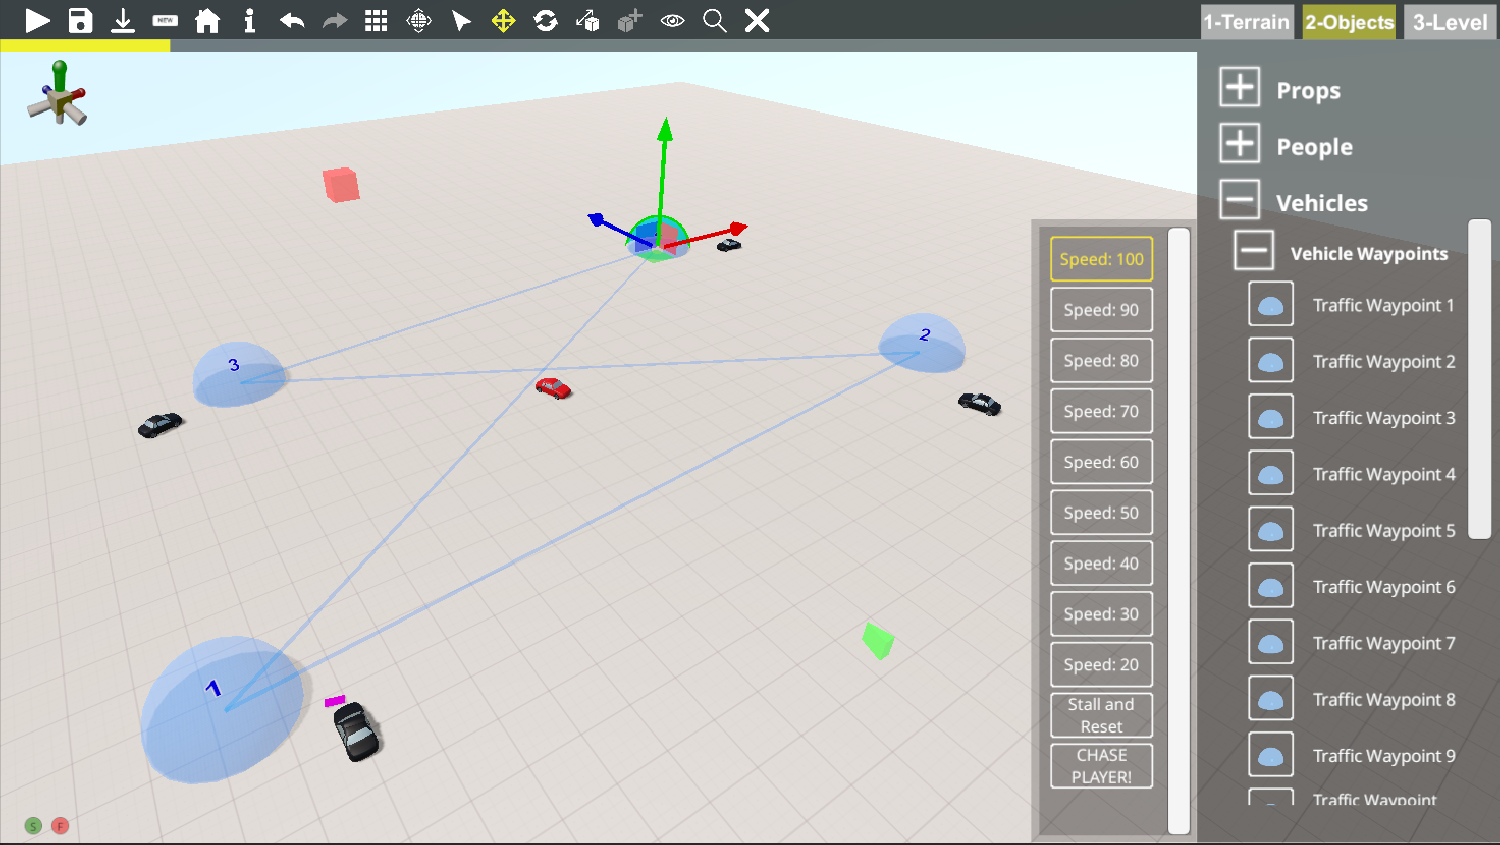The height and width of the screenshot is (845, 1500).
Task: Click the red F indicator
Action: pyautogui.click(x=60, y=826)
